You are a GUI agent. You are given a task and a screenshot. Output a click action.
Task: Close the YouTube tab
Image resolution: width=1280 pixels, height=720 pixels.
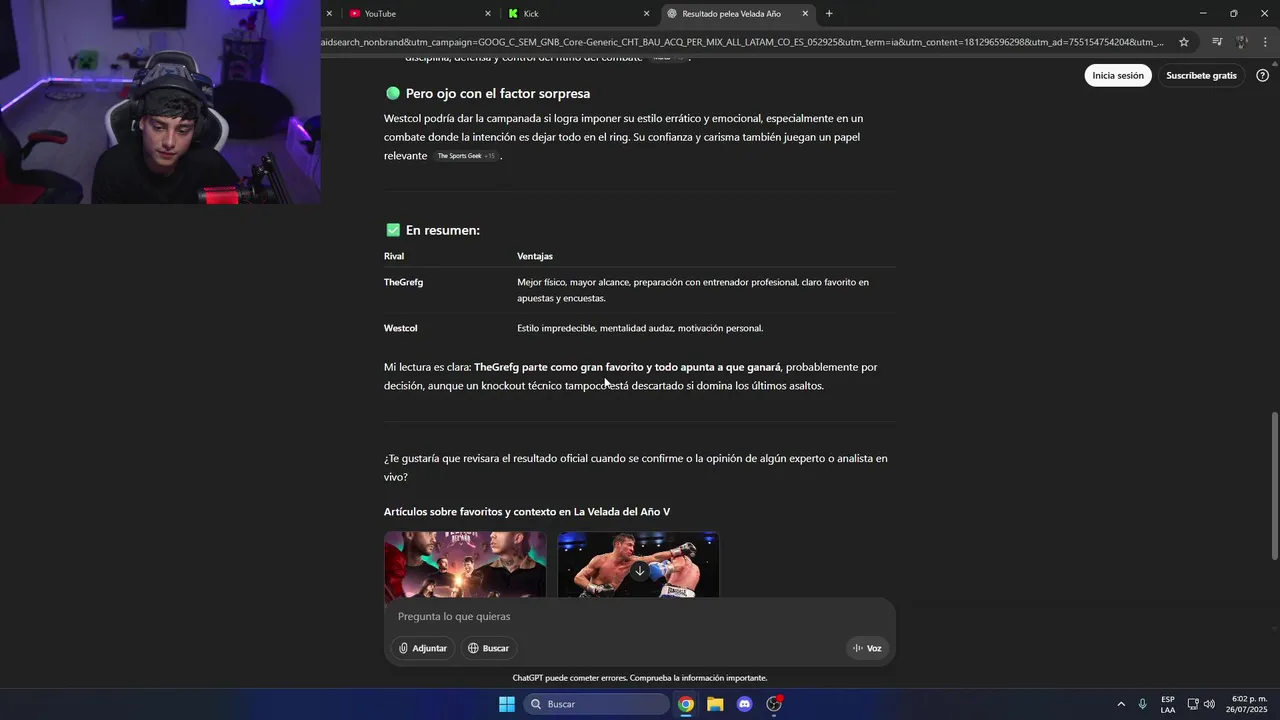coord(488,14)
